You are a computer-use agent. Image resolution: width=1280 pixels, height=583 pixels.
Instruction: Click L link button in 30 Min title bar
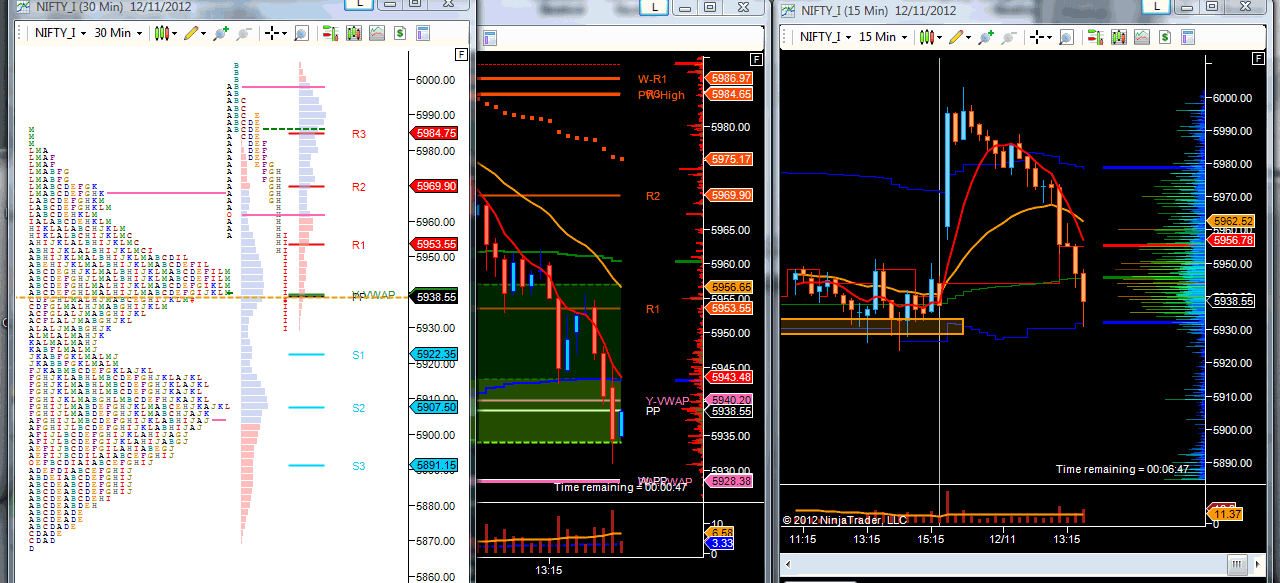(x=359, y=4)
